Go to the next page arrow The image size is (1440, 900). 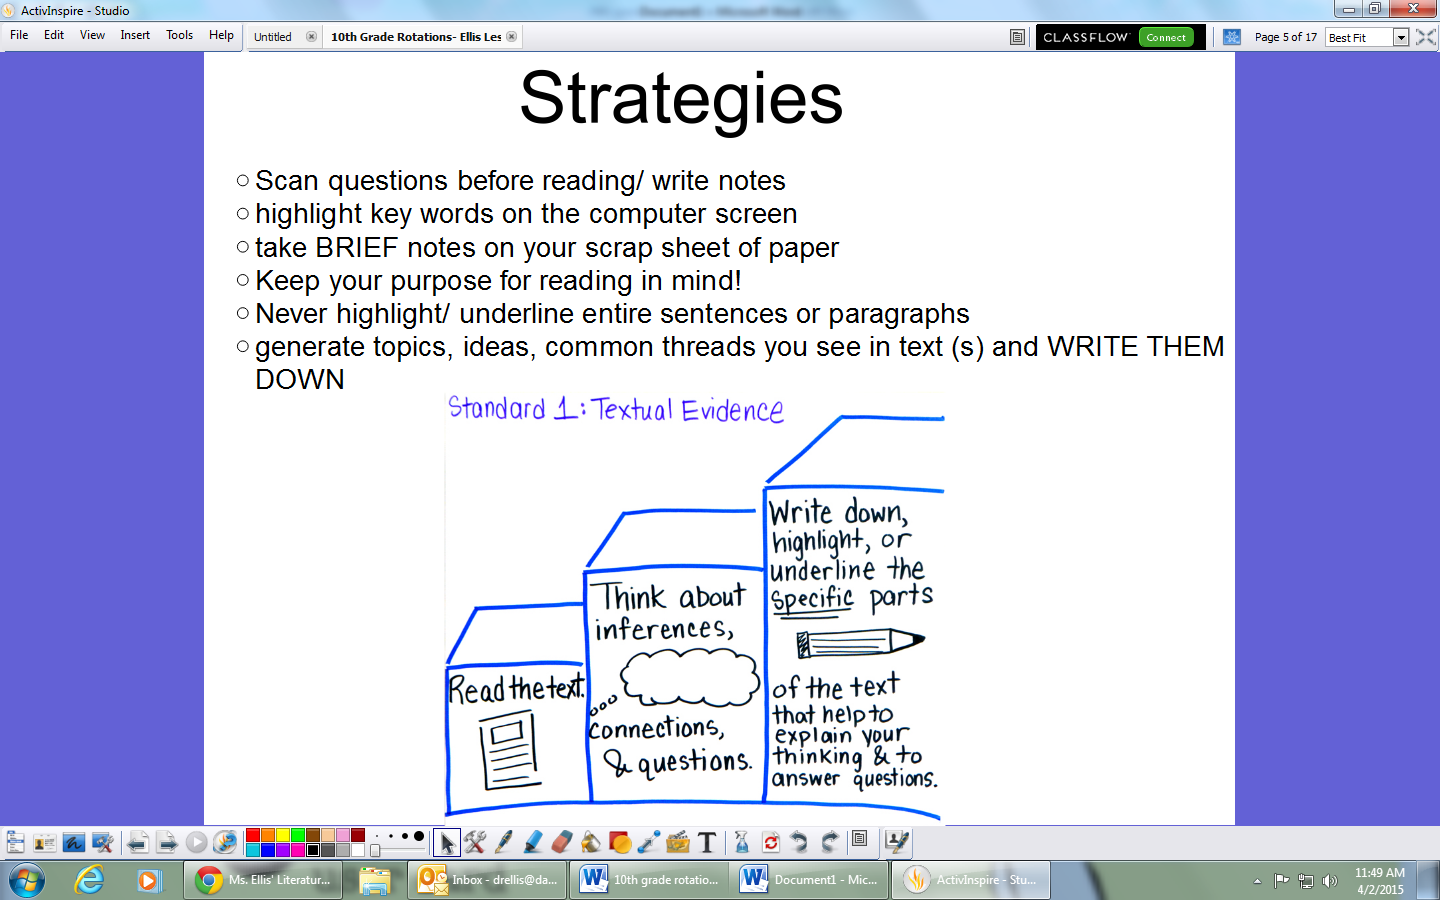click(x=167, y=843)
